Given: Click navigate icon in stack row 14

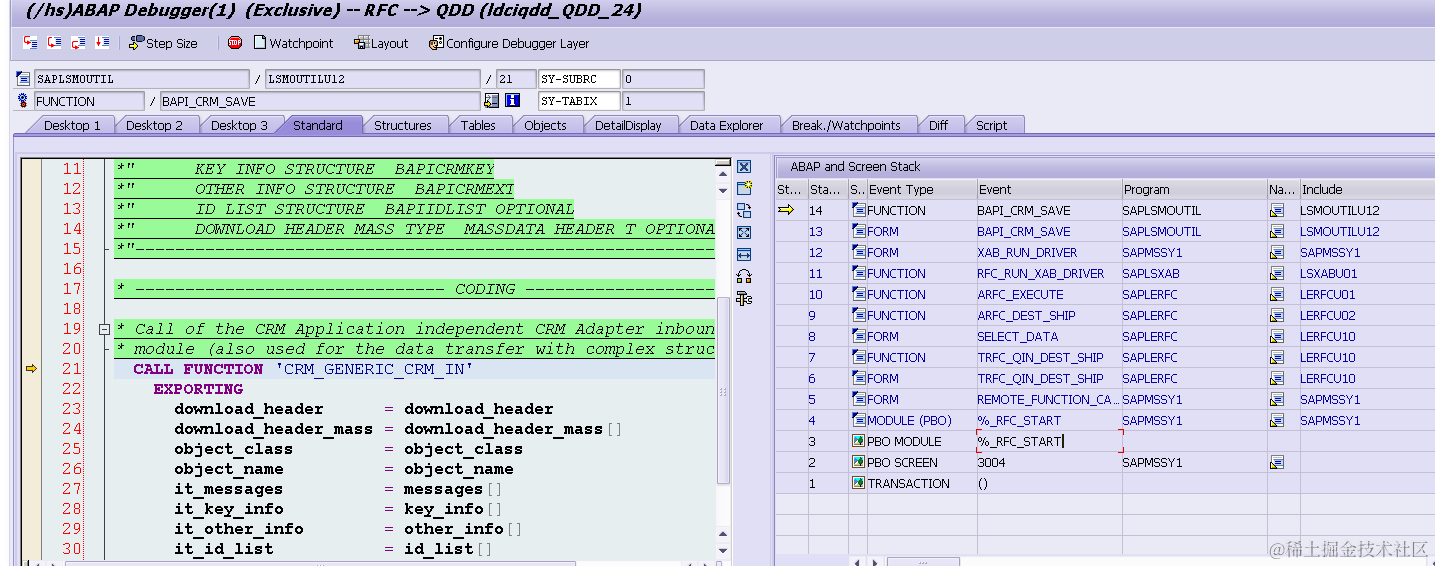Looking at the screenshot, I should tap(1277, 210).
